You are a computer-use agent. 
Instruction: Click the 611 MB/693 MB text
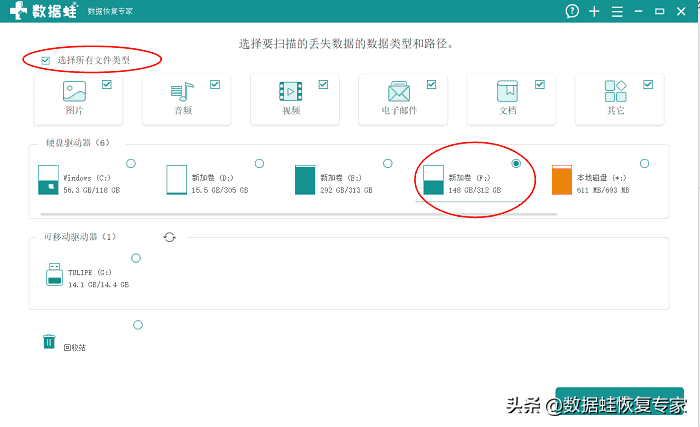click(x=603, y=190)
